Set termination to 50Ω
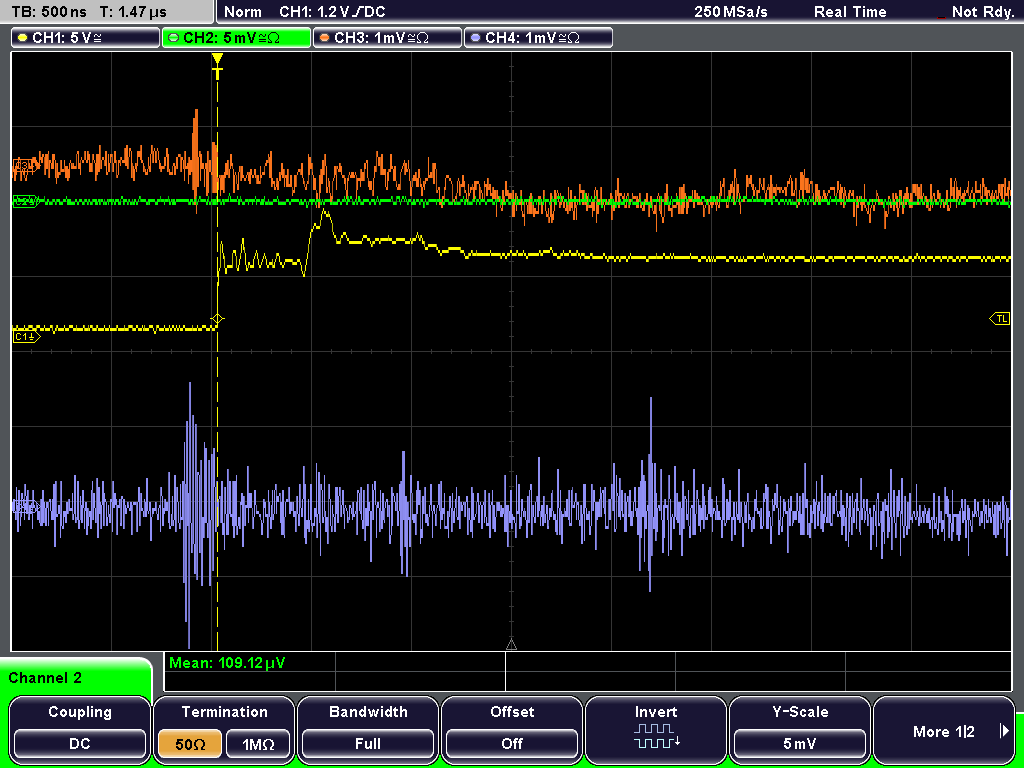Image resolution: width=1024 pixels, height=768 pixels. 190,744
